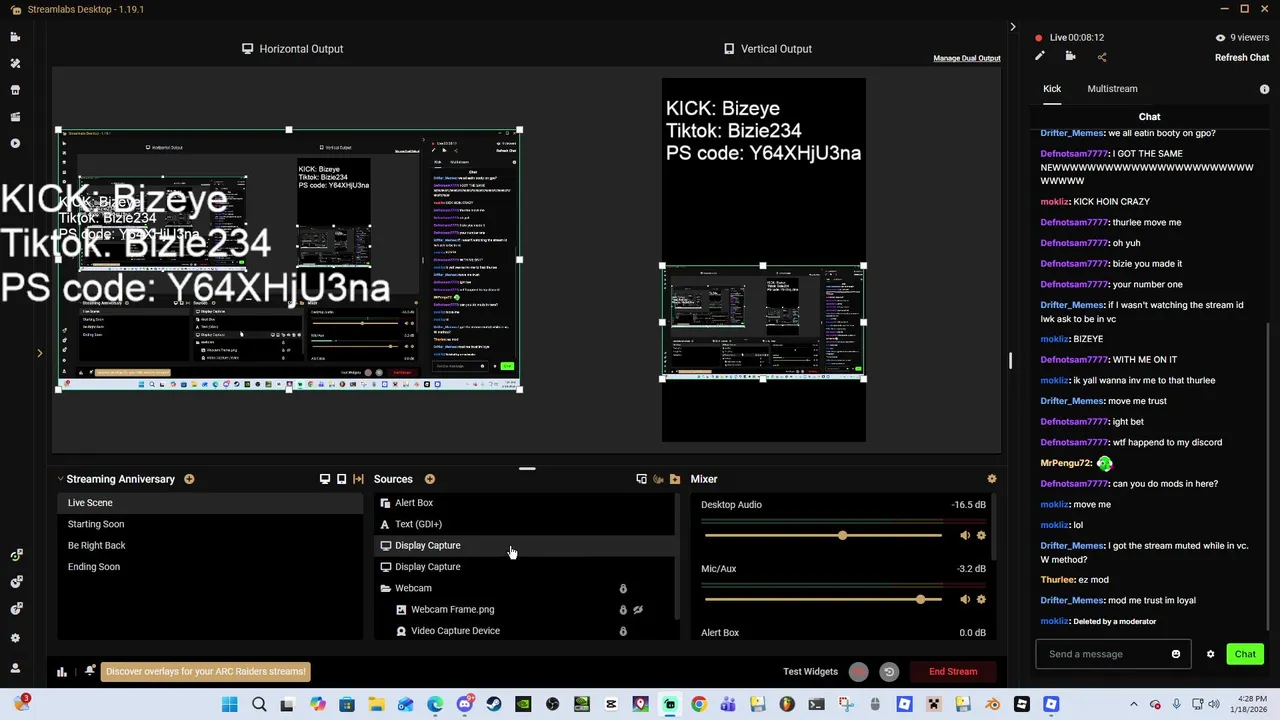
Task: Click the scene transitions icon
Action: (358, 479)
